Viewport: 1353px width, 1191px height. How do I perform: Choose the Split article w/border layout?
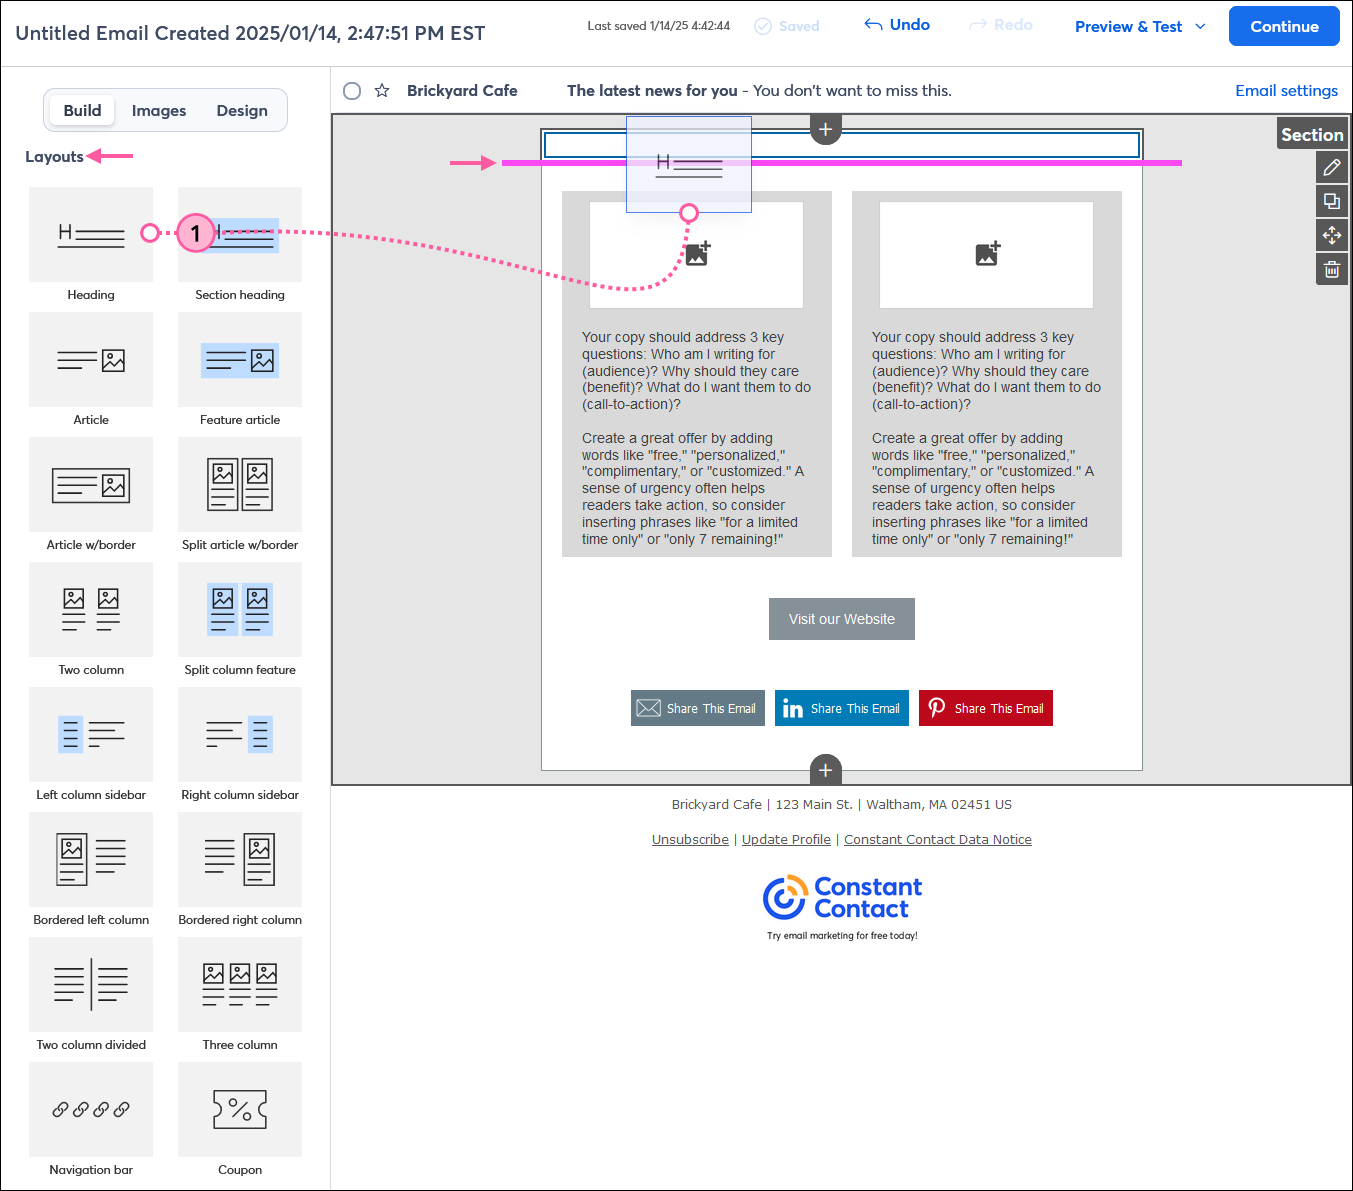240,485
